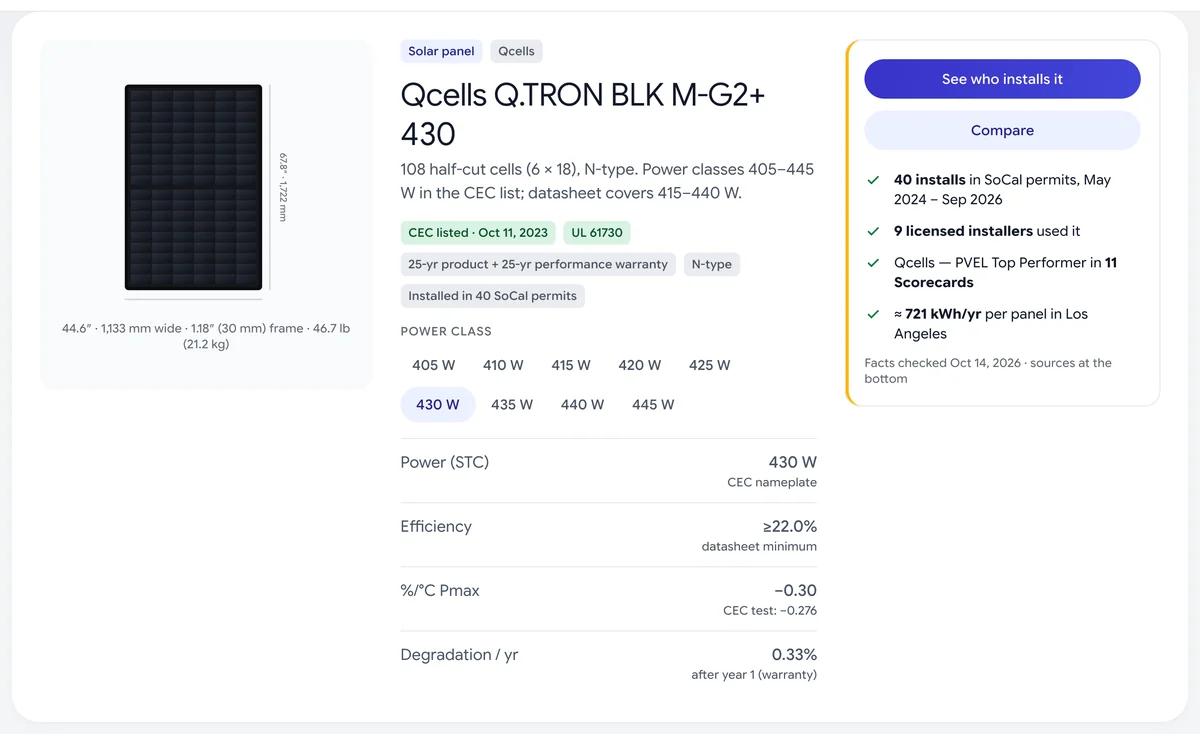Choose the 415 W power class
The image size is (1200, 734).
(571, 365)
